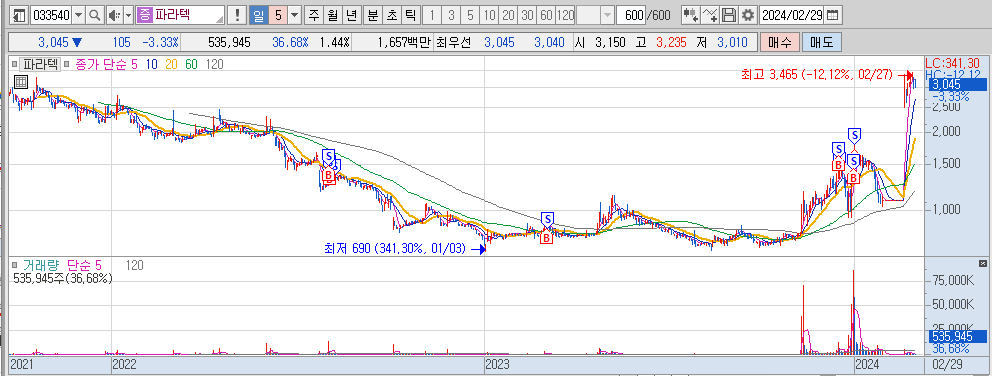Switch to 월 (monthly) chart

[332, 15]
